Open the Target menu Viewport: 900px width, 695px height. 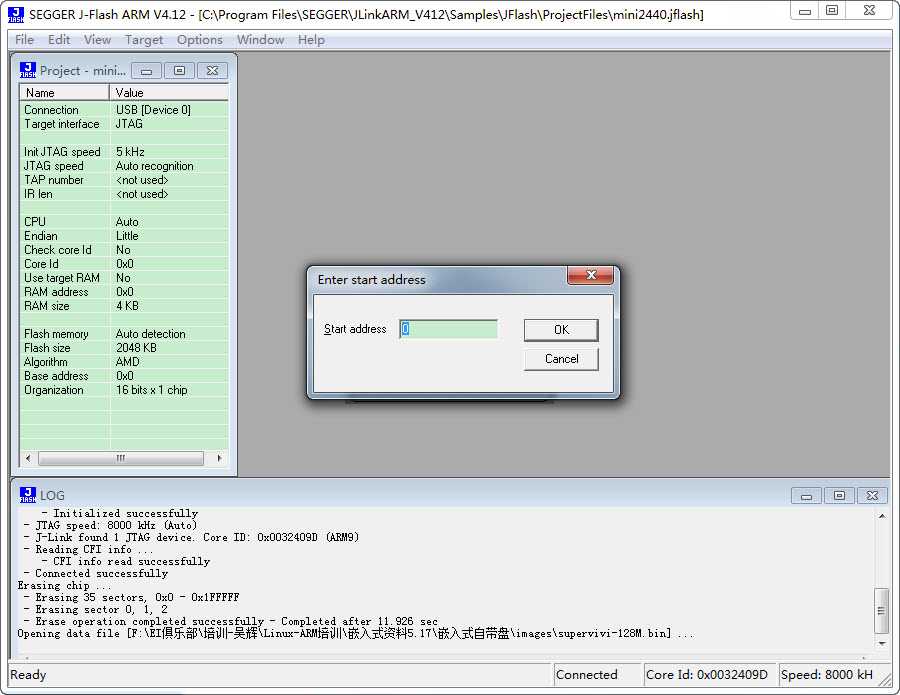[144, 40]
